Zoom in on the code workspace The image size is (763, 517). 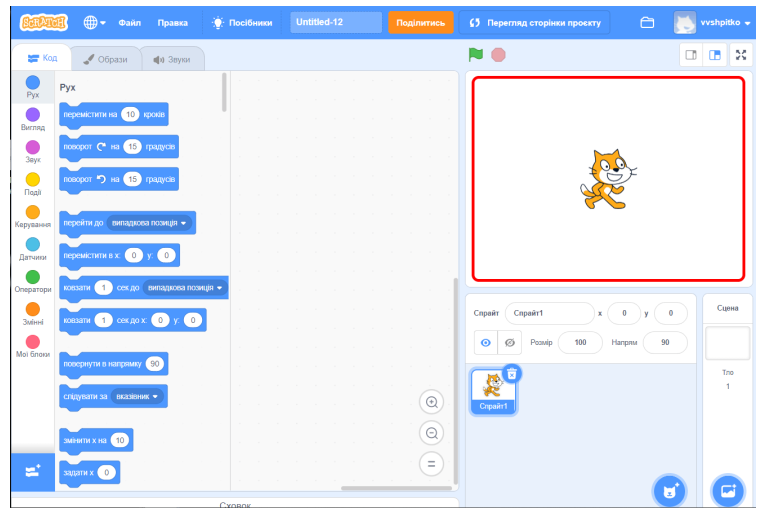point(432,402)
